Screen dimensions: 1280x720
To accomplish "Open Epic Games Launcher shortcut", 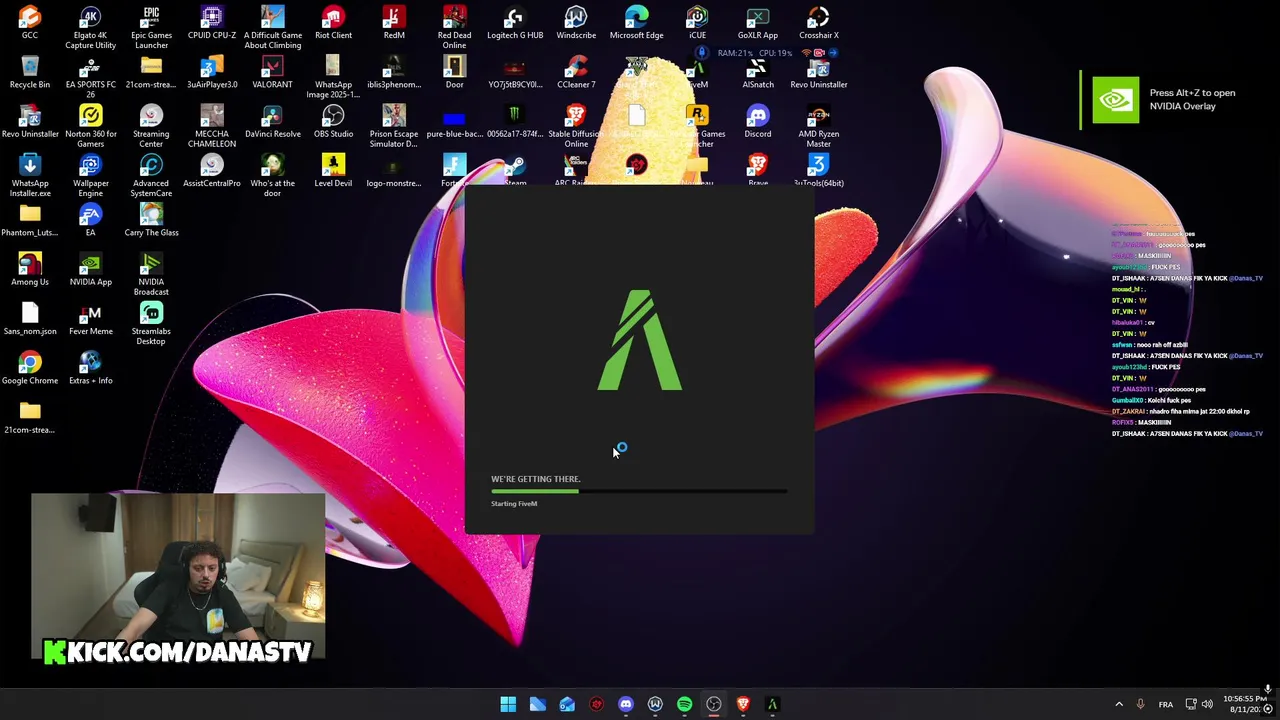I will coord(151,28).
